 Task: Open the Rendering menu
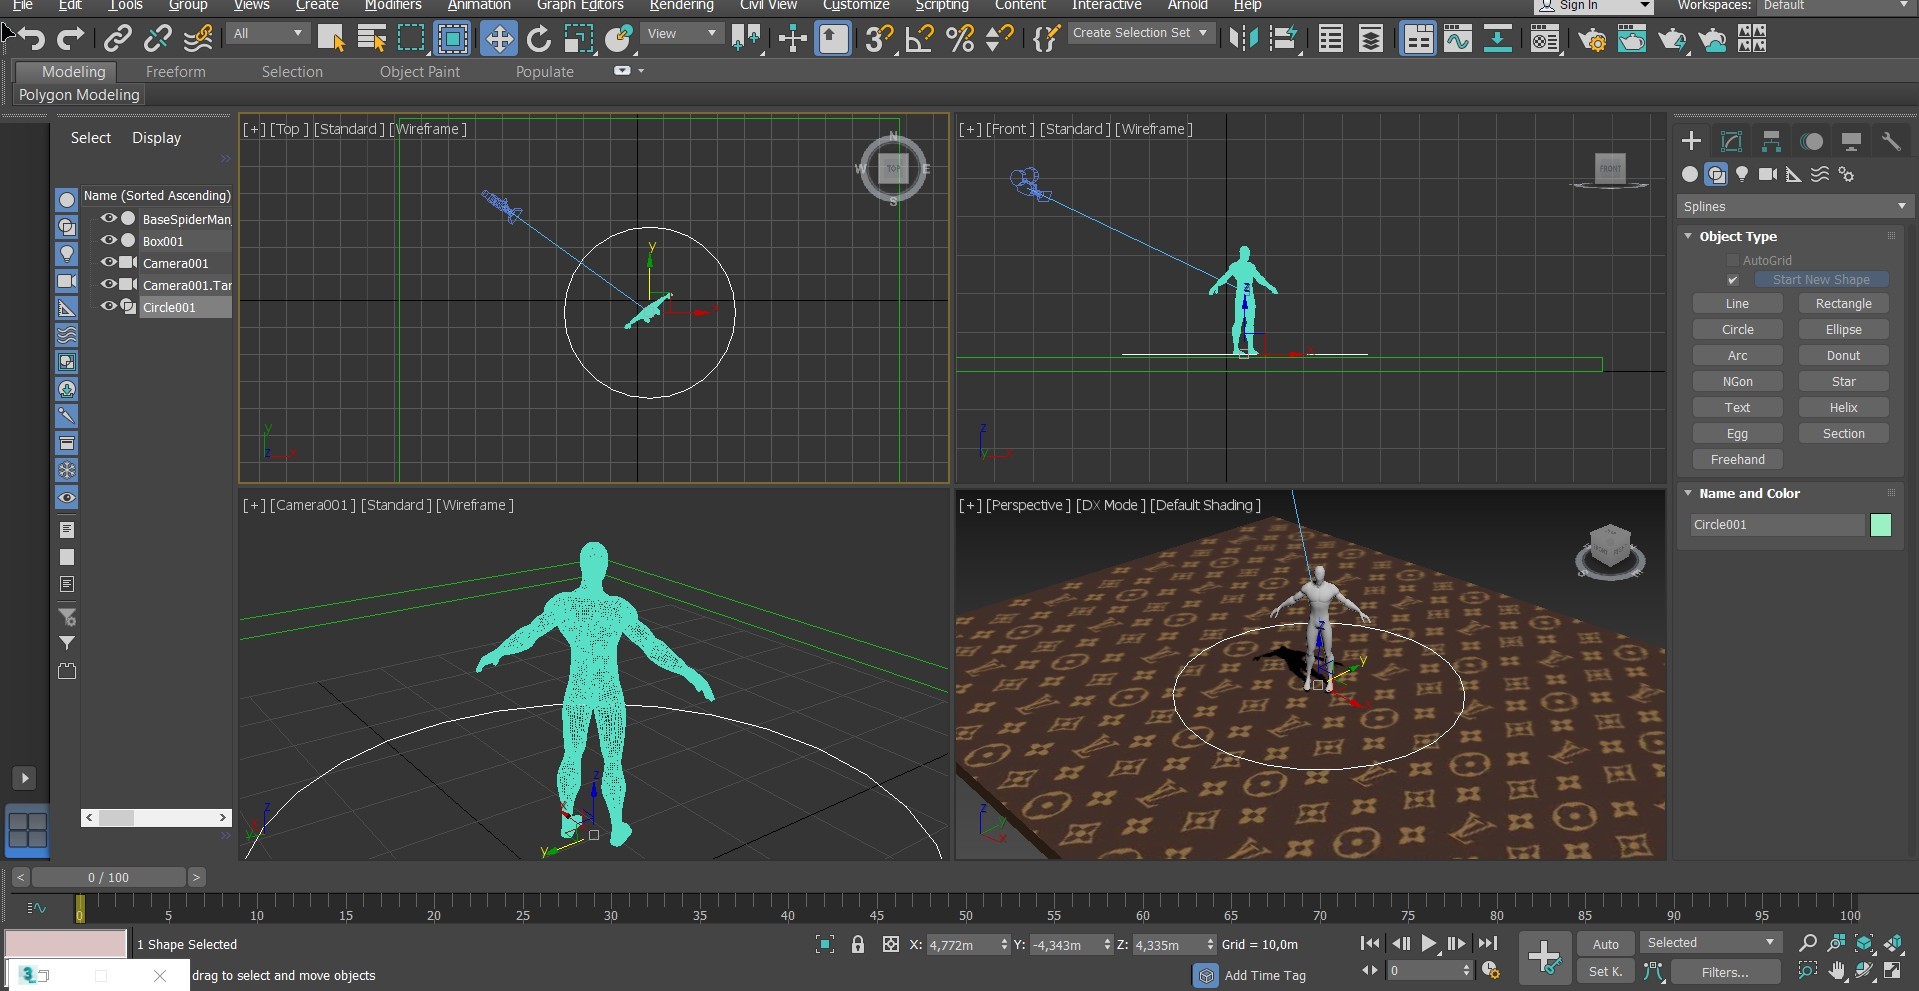pos(681,5)
